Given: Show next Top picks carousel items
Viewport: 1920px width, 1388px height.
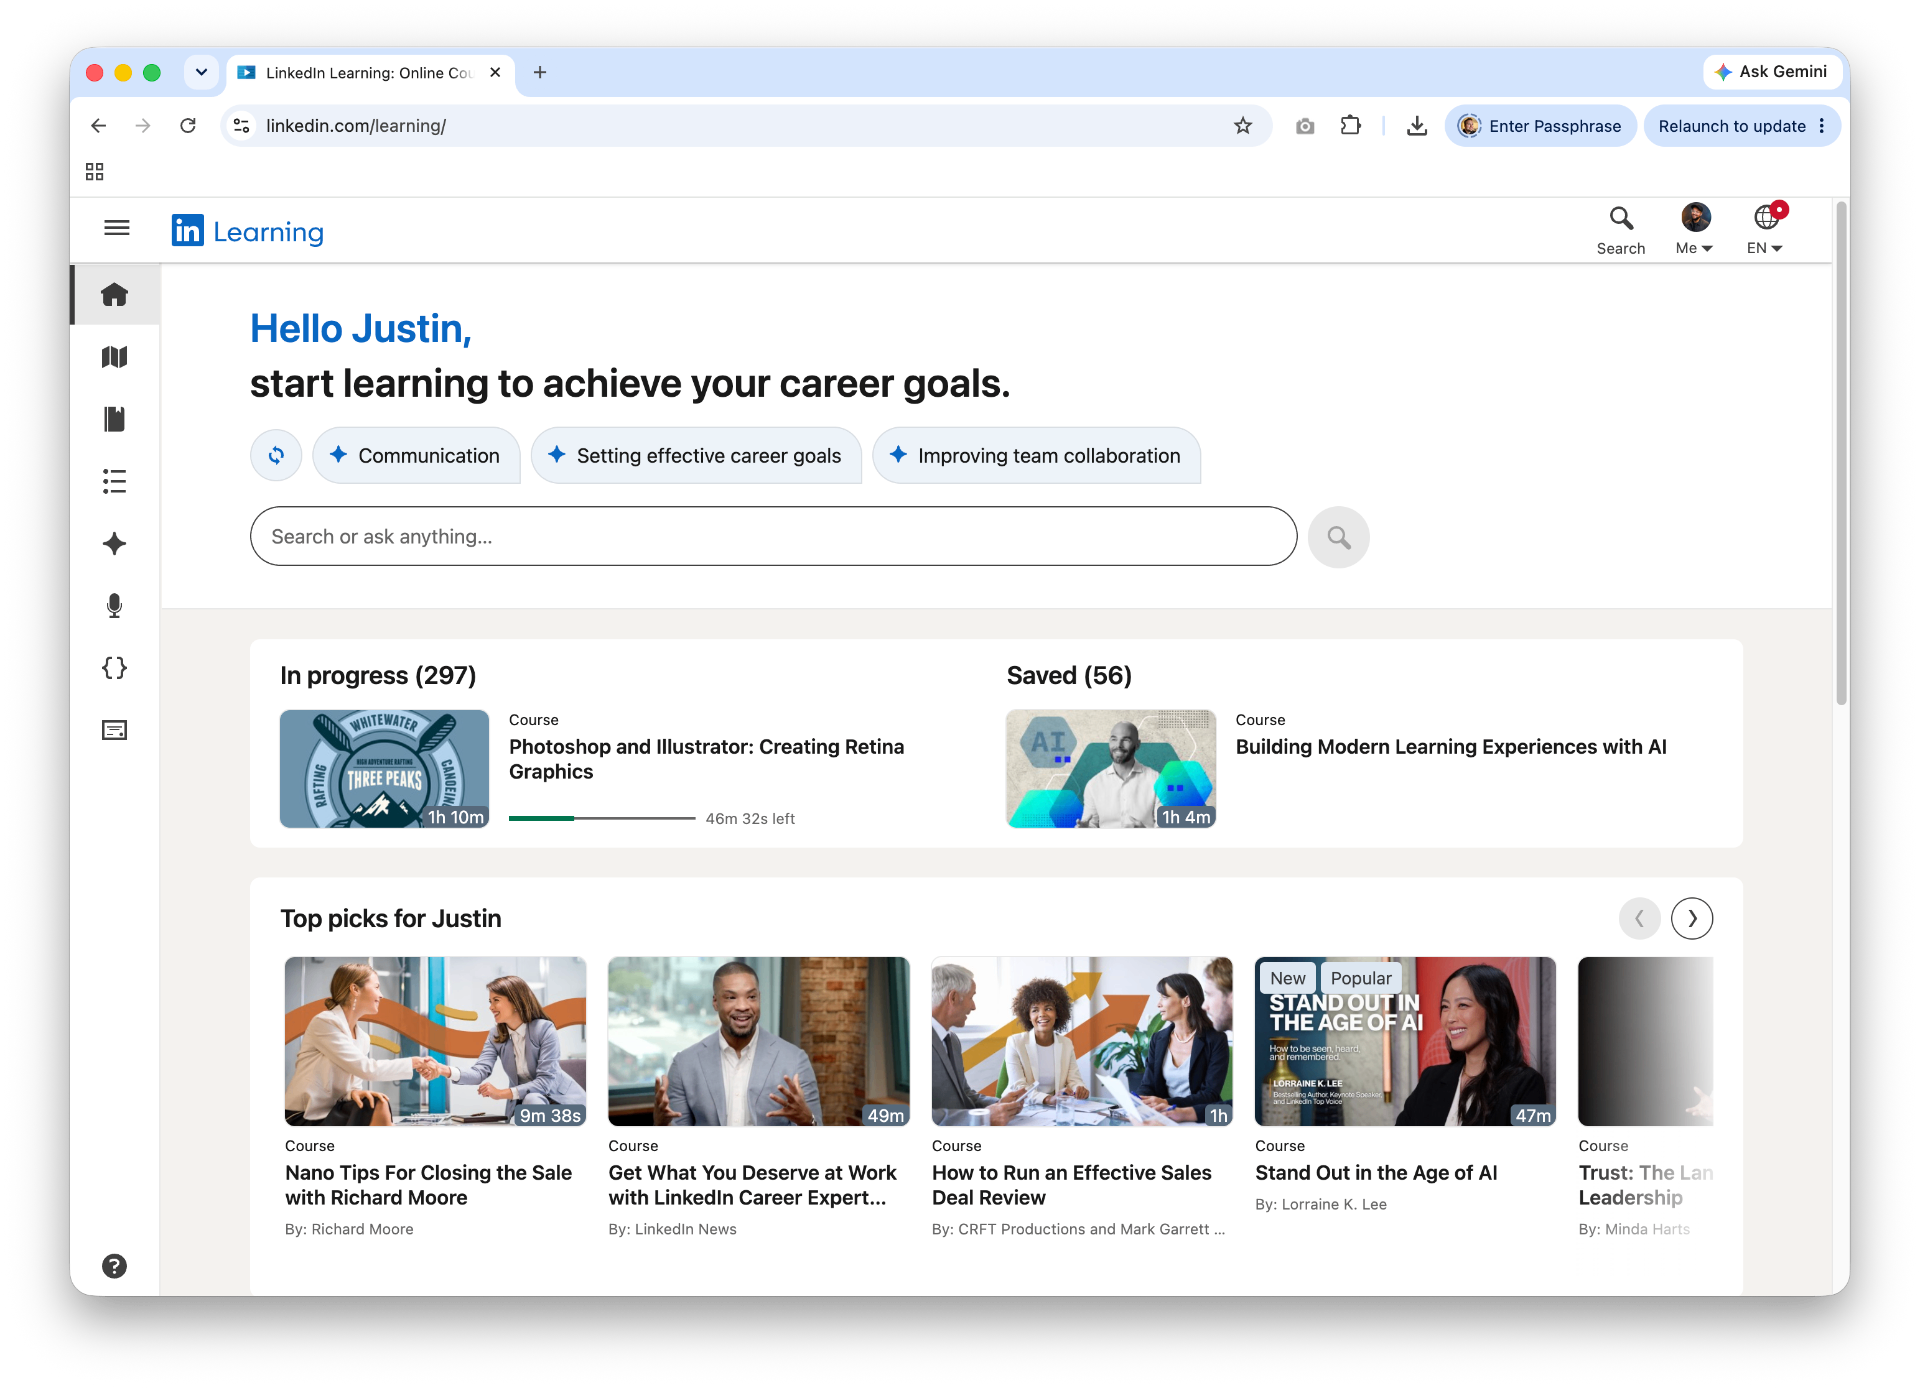Looking at the screenshot, I should pos(1692,918).
